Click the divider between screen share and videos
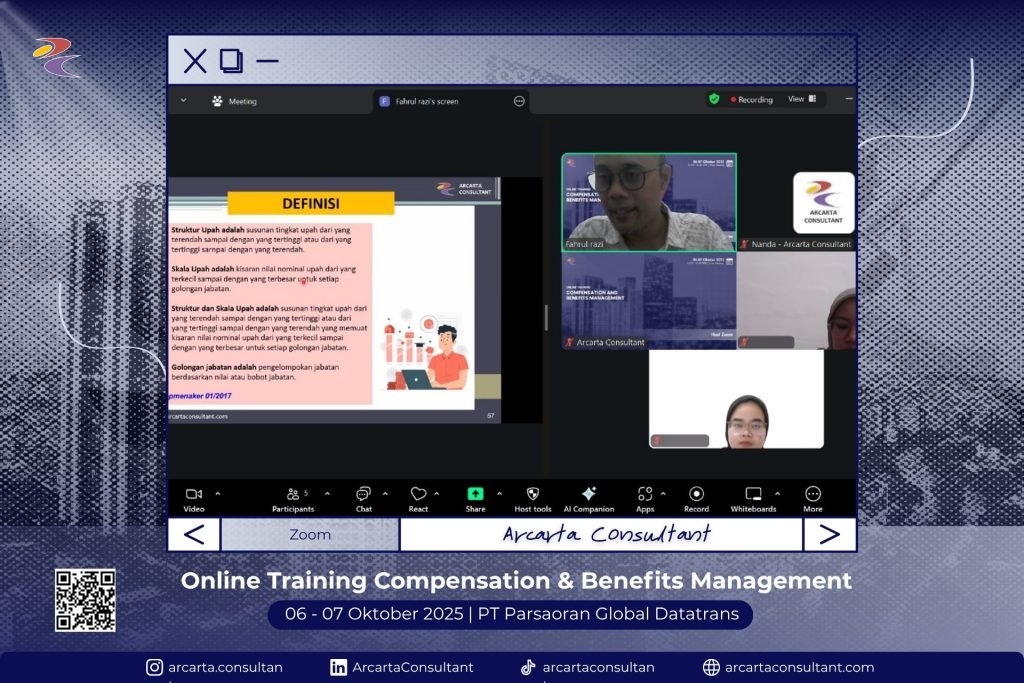1024x683 pixels. (x=546, y=317)
